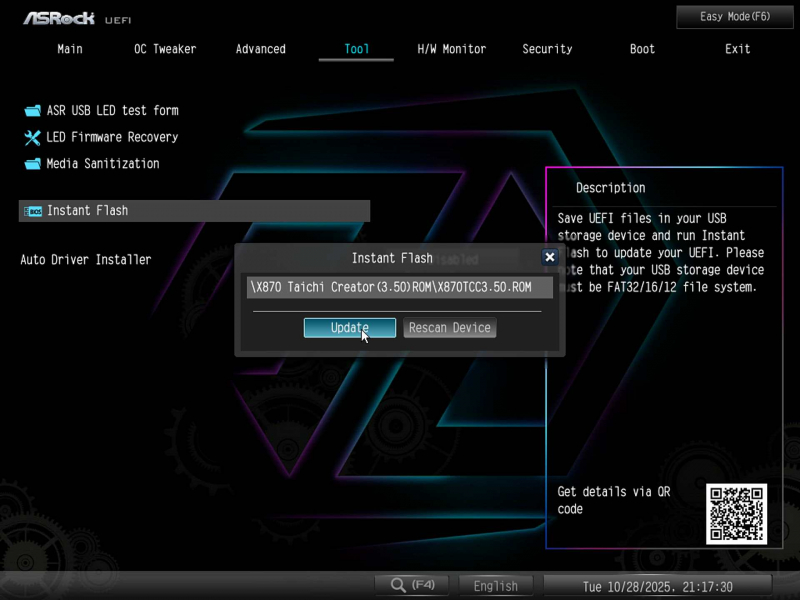
Task: Click the Media Sanitization folder icon
Action: (32, 164)
